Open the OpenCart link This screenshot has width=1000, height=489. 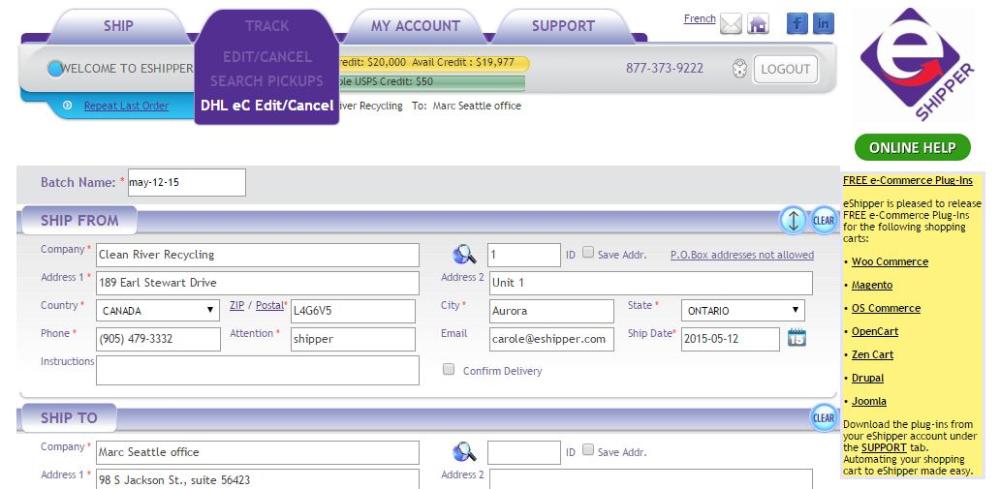[x=874, y=332]
